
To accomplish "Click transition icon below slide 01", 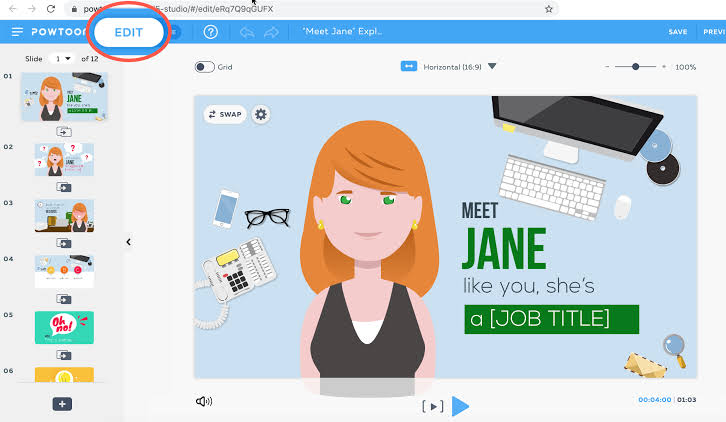I will (64, 132).
